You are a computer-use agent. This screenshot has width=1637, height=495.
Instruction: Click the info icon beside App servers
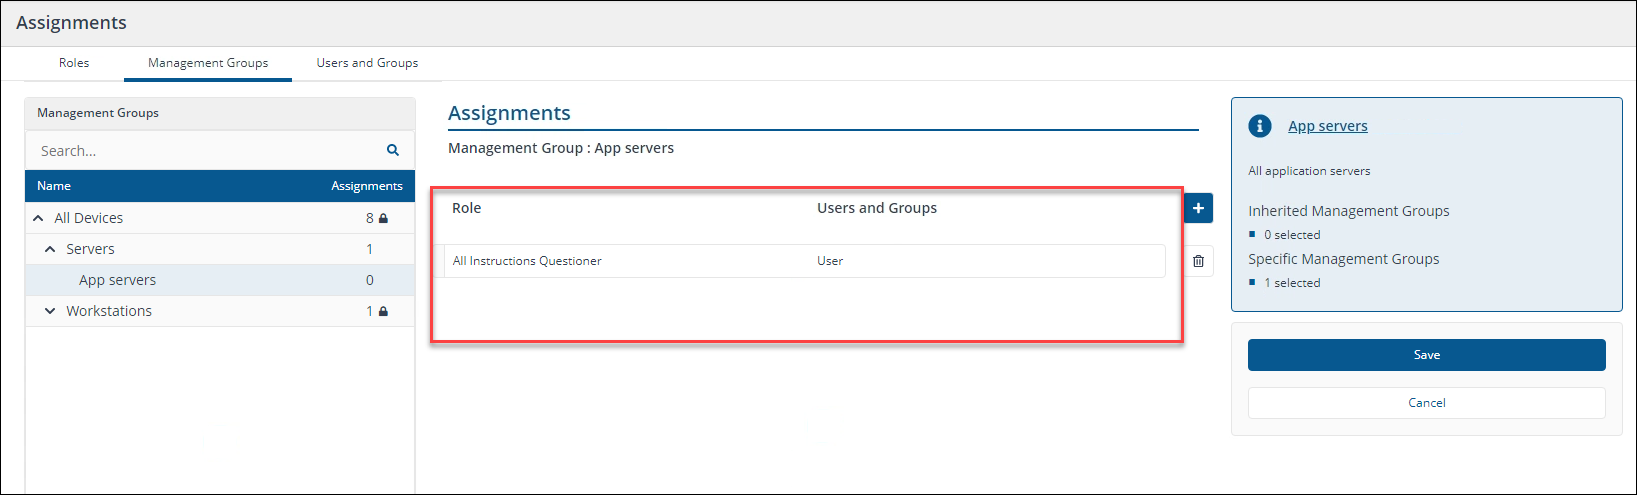click(1260, 126)
